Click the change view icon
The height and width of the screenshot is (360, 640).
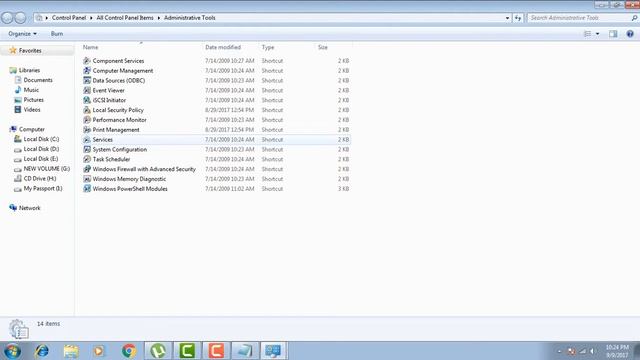click(587, 34)
